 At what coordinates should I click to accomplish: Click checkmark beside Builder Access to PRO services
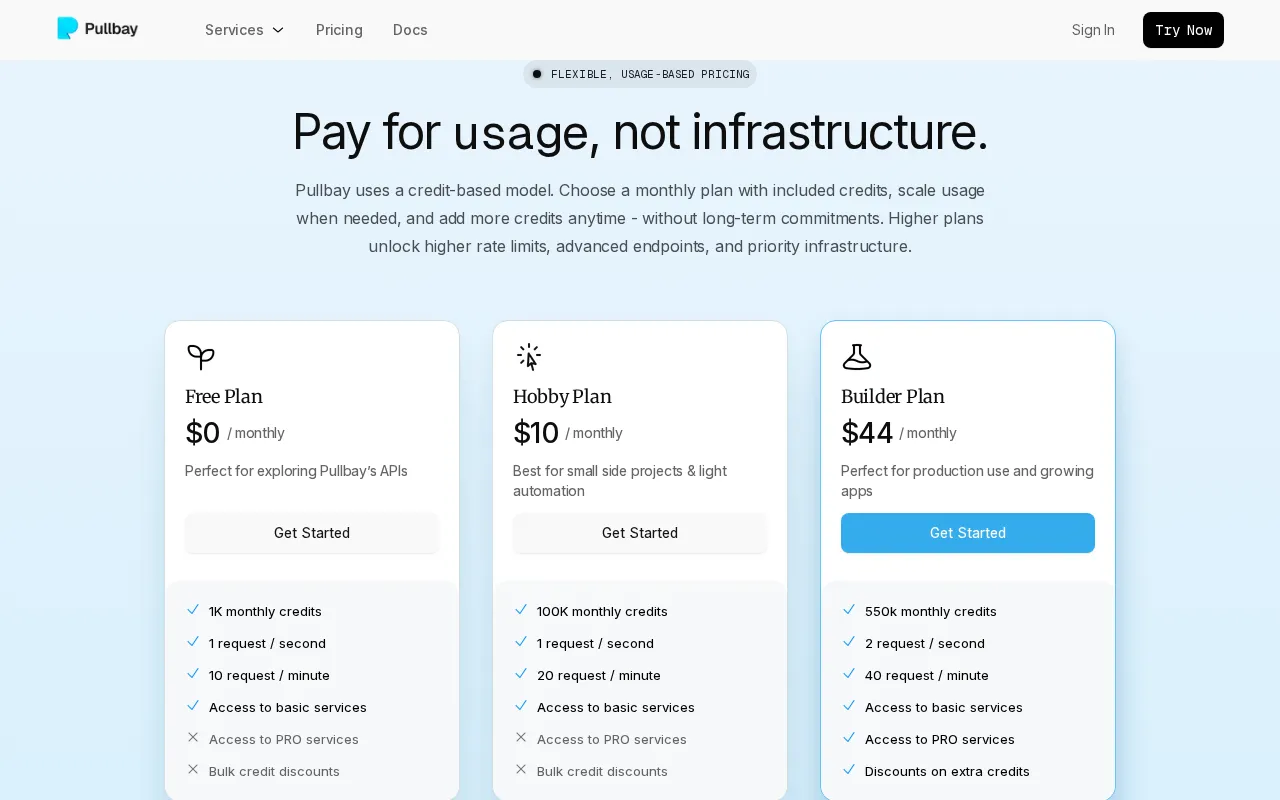click(849, 738)
